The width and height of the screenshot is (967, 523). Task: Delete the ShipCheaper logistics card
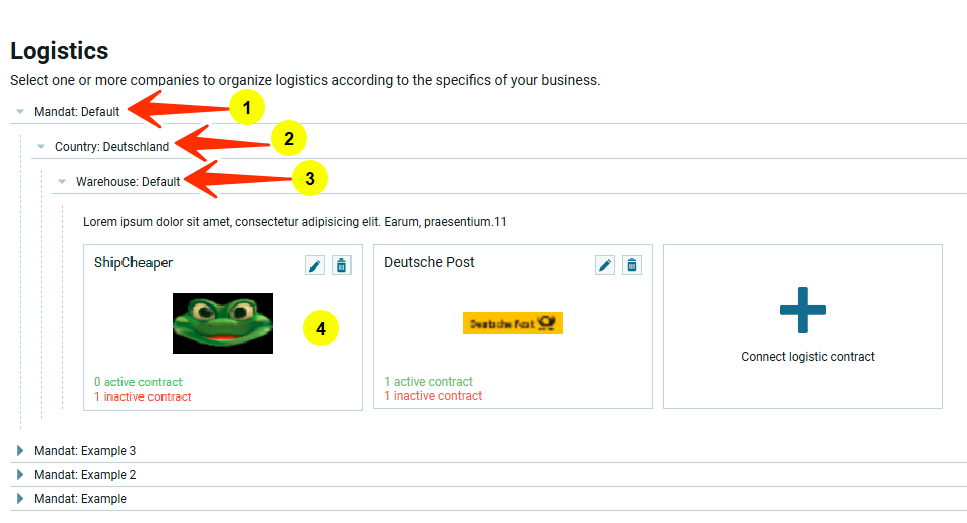[x=342, y=265]
